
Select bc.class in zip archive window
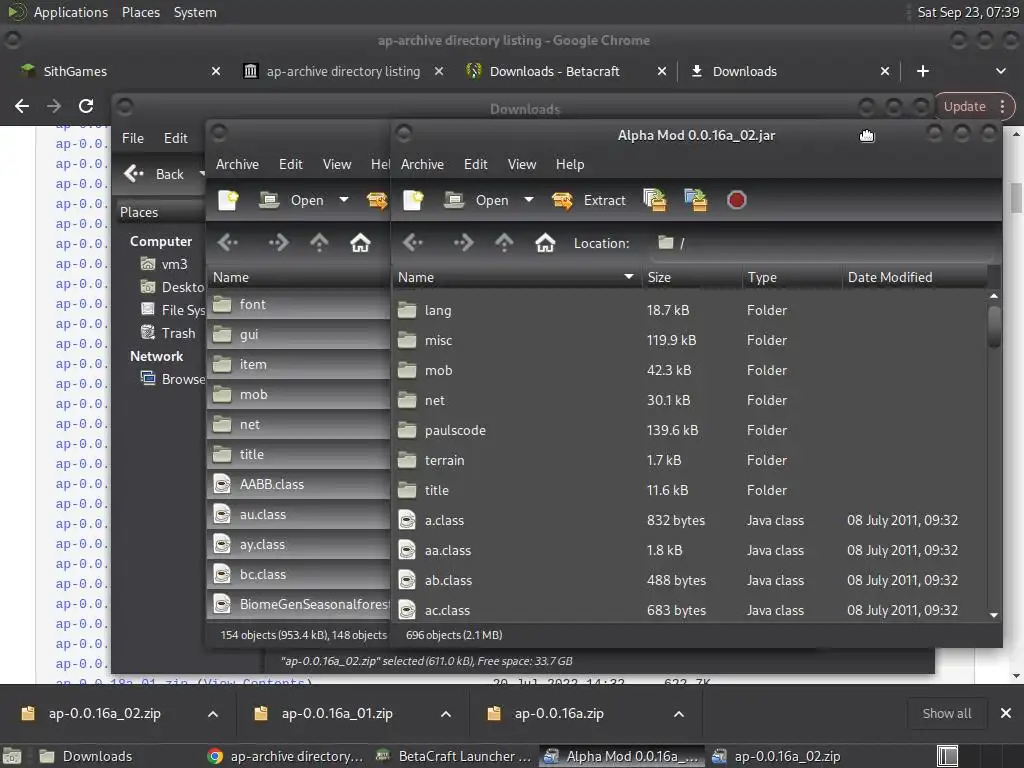click(299, 575)
